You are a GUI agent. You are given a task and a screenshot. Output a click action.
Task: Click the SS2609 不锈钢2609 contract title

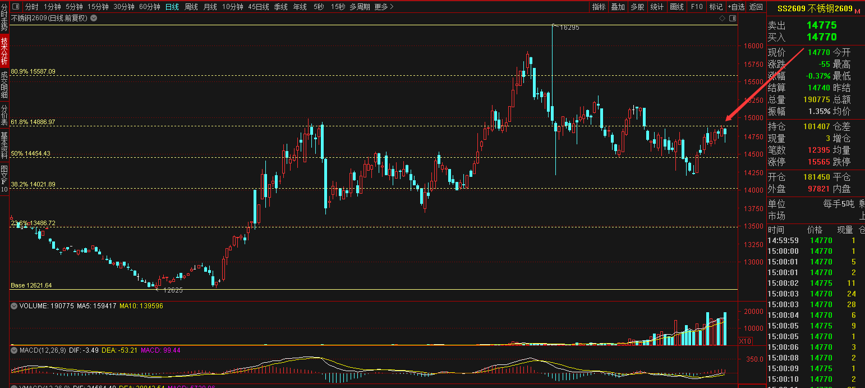[x=815, y=8]
